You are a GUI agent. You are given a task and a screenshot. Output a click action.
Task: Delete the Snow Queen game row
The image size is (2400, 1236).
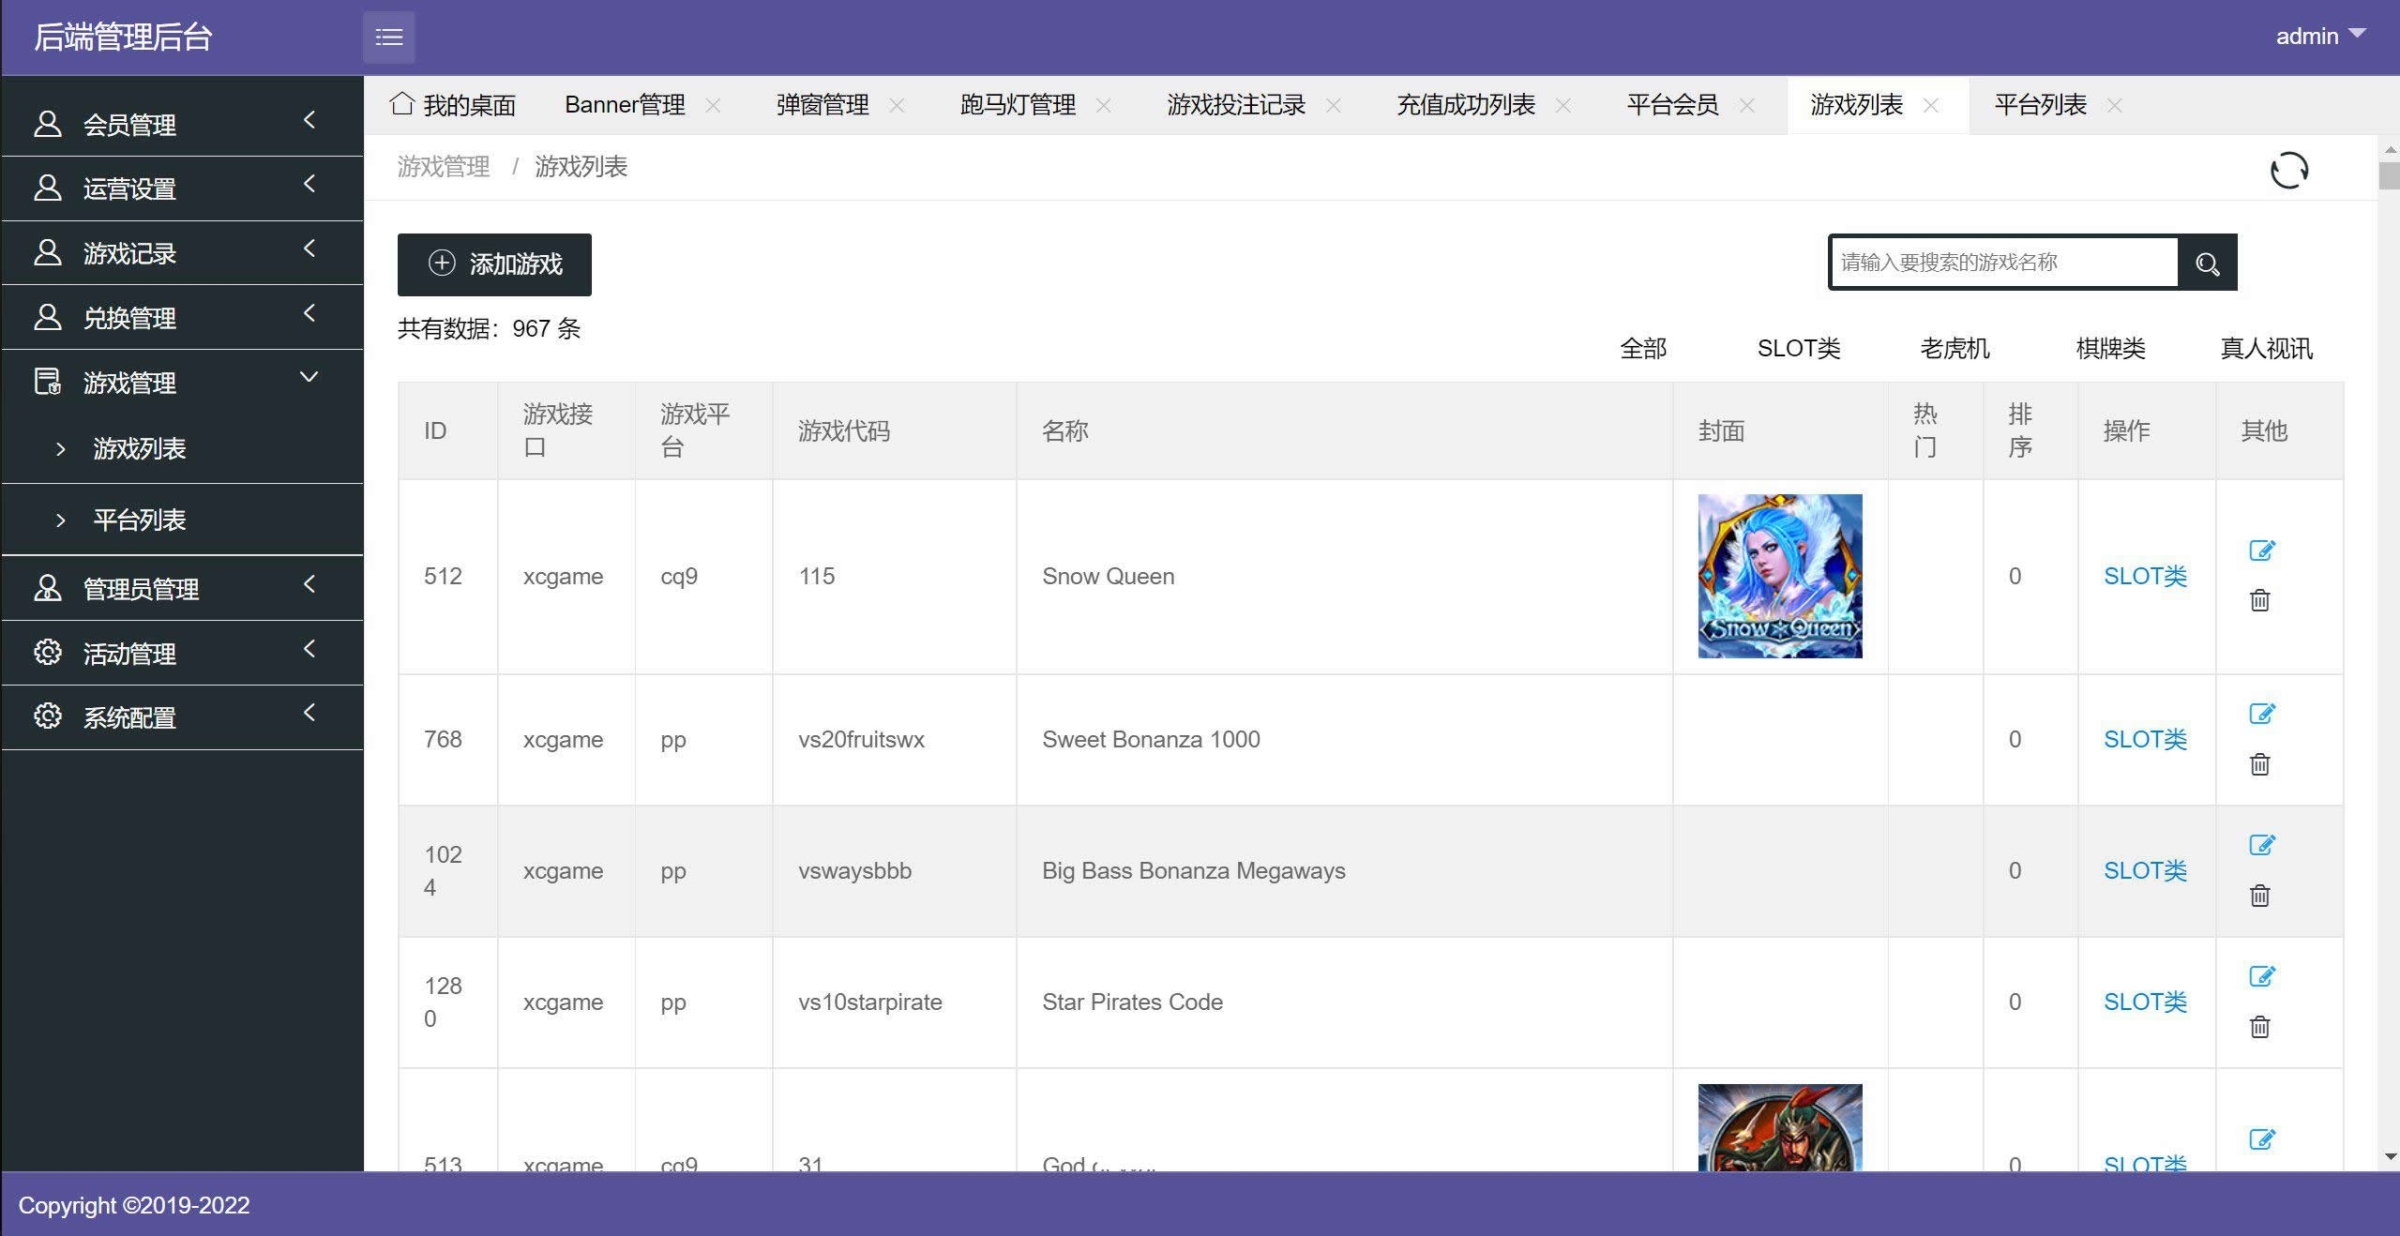(x=2260, y=601)
